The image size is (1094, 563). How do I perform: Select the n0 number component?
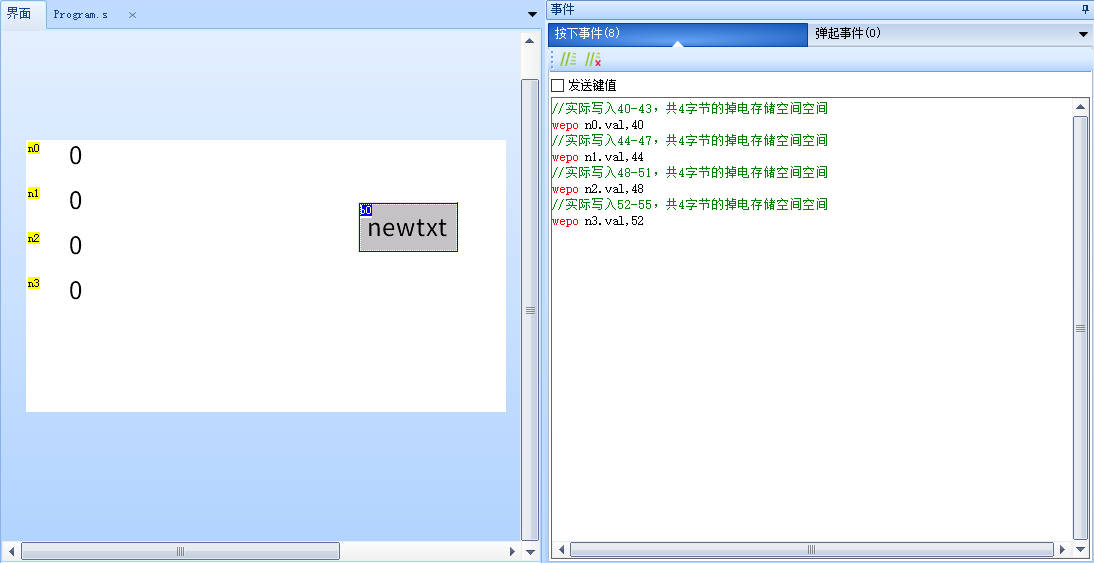75,155
